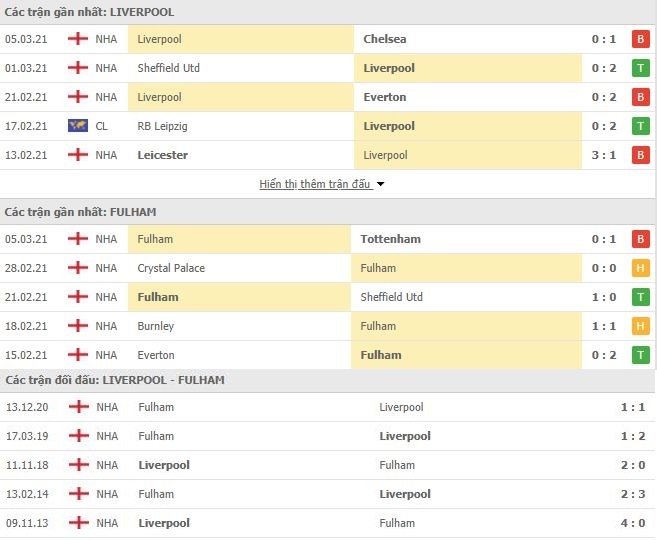
Task: Open the 'Hiển thị thêm trận đấu' link
Action: 315,184
